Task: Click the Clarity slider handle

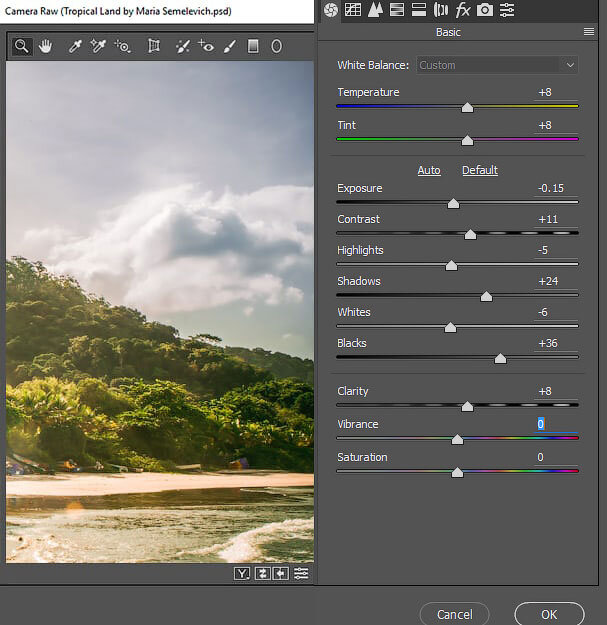Action: (467, 407)
